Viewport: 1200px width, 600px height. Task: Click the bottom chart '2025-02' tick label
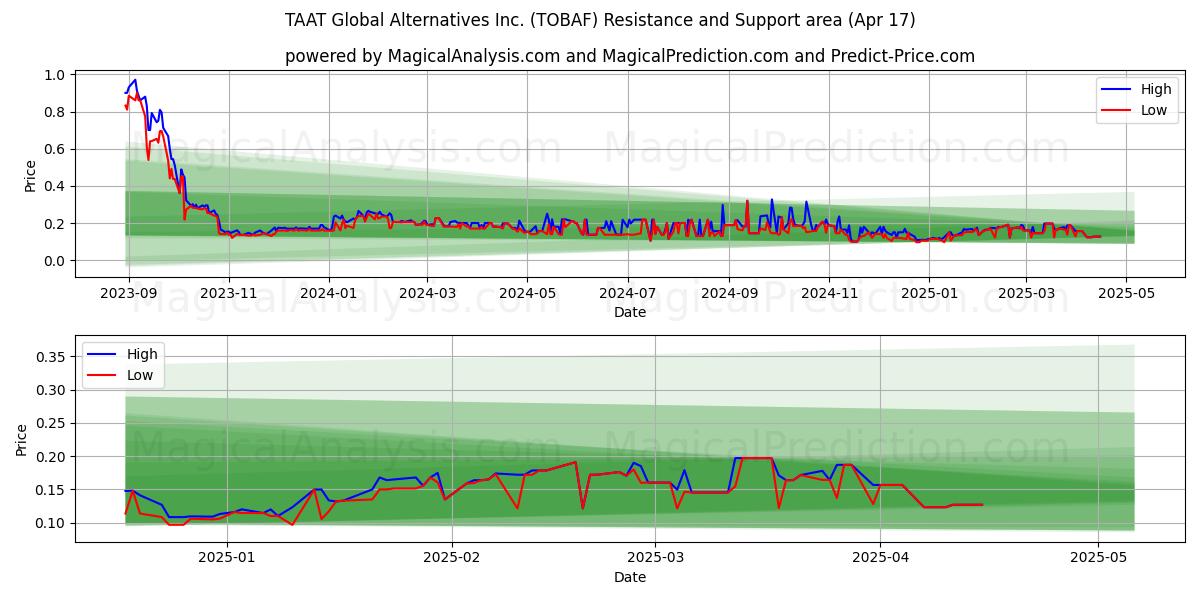(x=452, y=558)
